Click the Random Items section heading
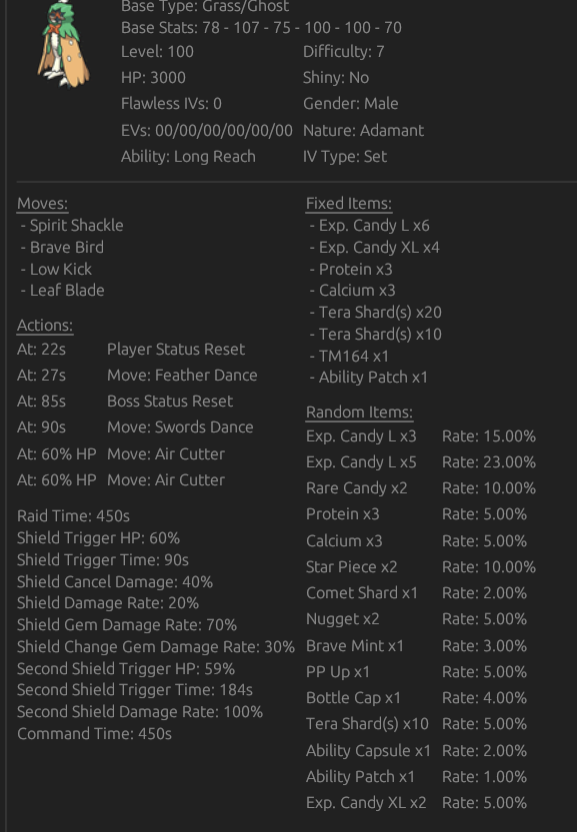577x832 pixels. click(x=359, y=412)
